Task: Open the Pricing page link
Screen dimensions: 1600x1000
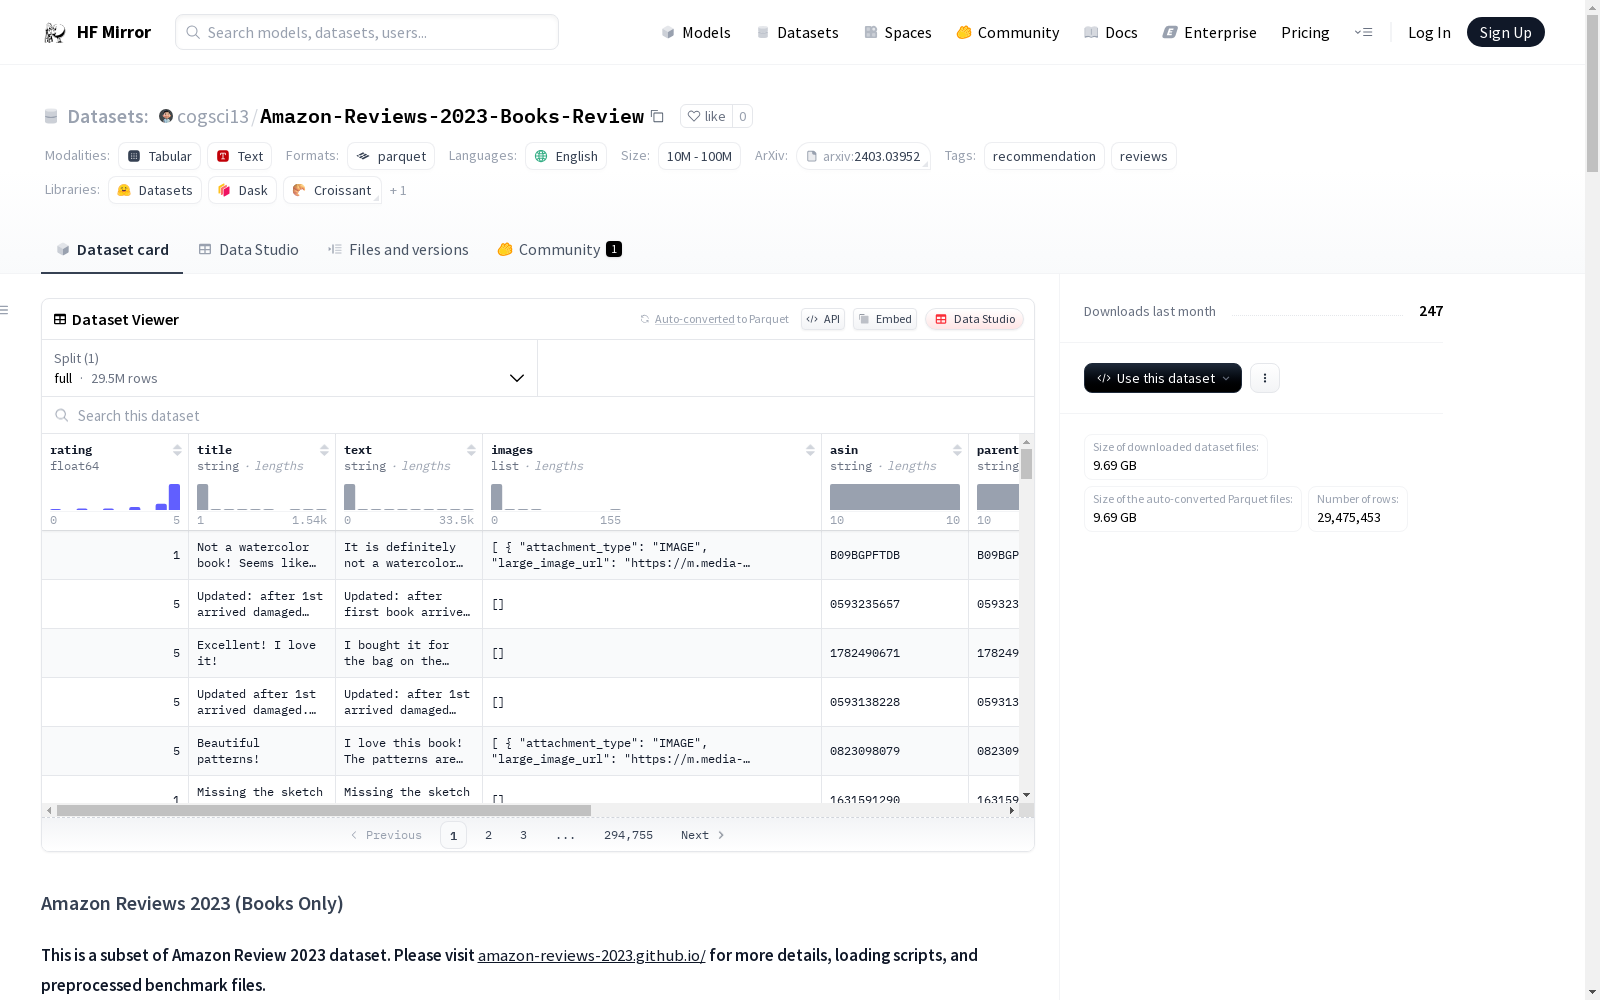Action: click(x=1305, y=32)
